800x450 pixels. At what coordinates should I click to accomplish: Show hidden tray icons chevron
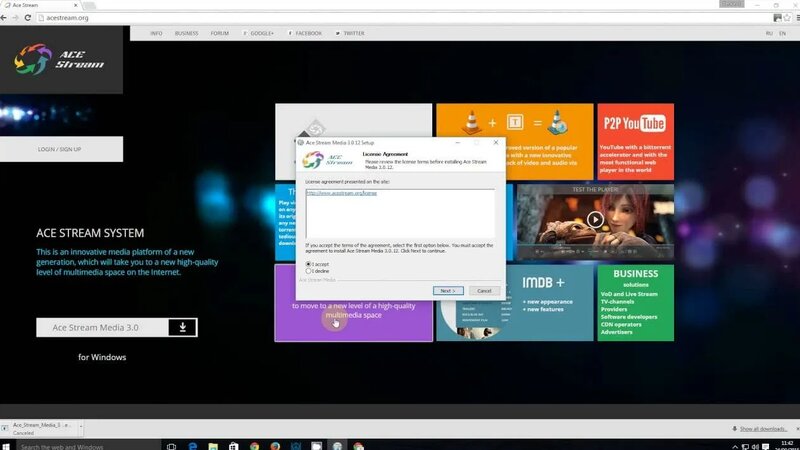pos(735,446)
